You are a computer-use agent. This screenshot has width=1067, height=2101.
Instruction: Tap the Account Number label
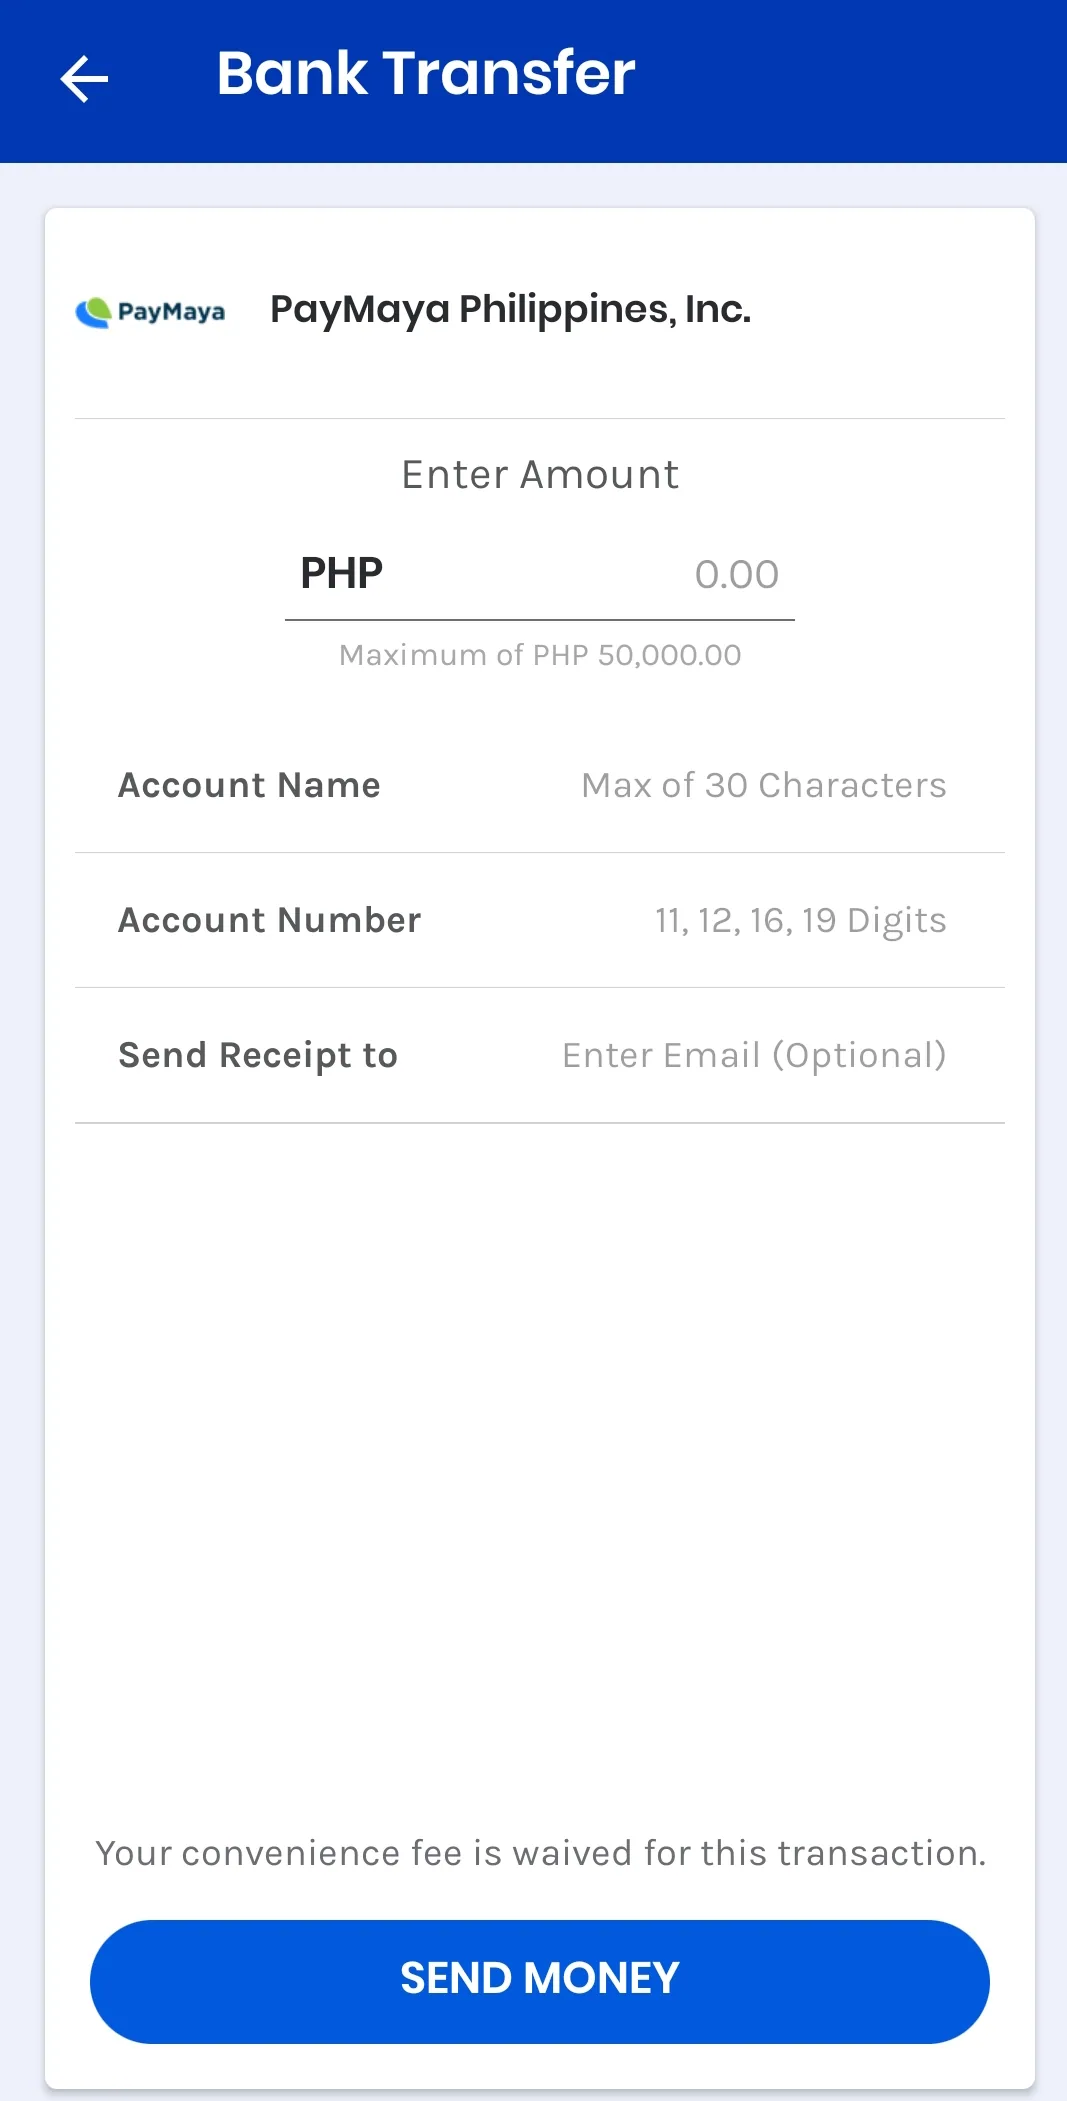pos(270,921)
